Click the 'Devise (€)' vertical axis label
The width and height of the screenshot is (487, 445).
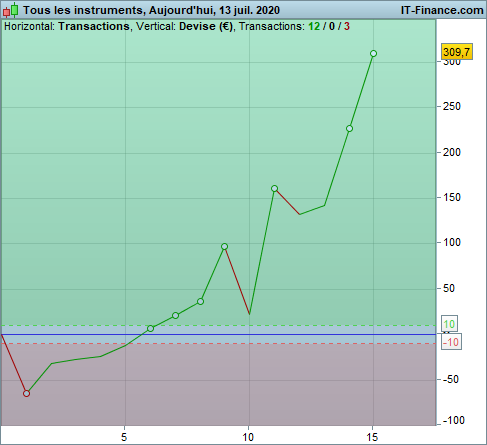206,26
